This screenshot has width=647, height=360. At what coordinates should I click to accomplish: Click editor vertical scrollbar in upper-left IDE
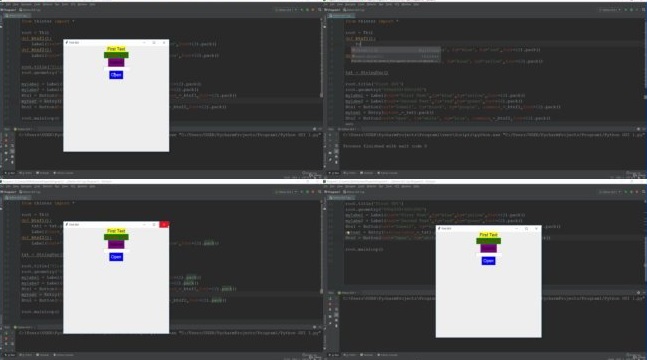pos(321,70)
